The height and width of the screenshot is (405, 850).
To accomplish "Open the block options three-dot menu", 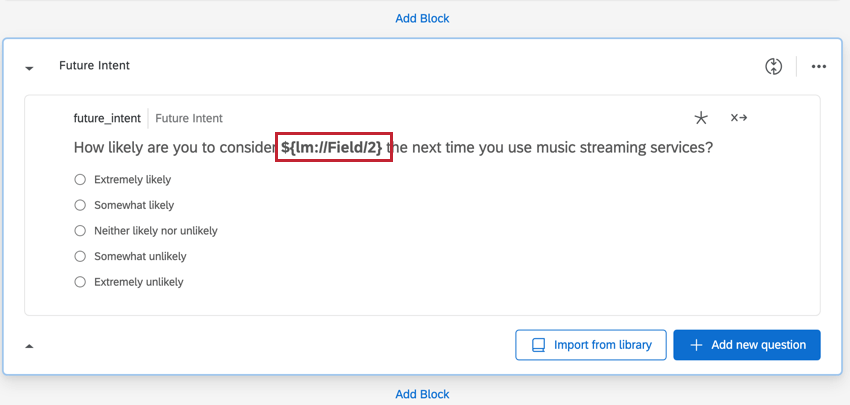I will [x=819, y=66].
